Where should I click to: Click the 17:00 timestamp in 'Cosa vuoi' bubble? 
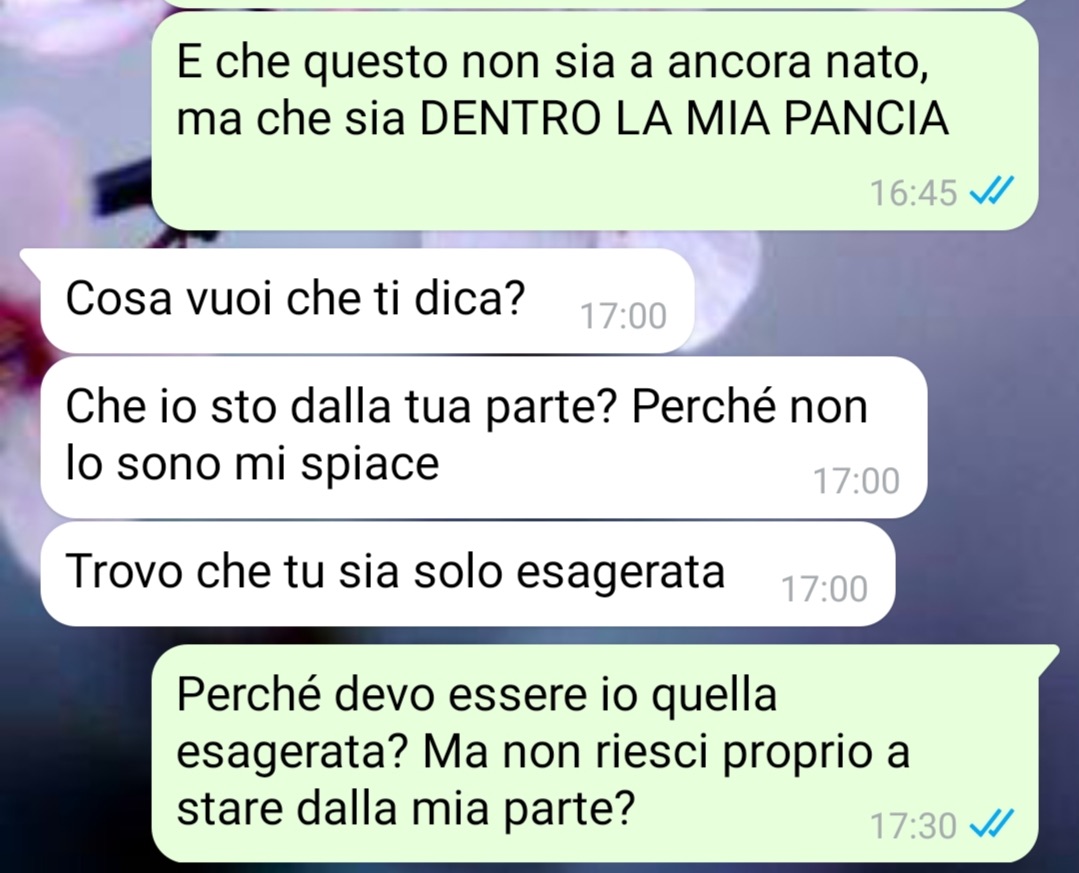623,316
